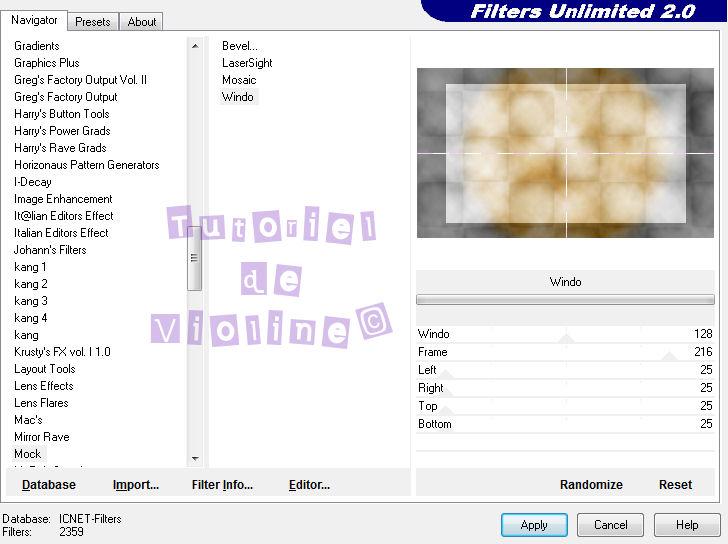Select Graphics Plus category
The width and height of the screenshot is (728, 544).
coord(47,63)
